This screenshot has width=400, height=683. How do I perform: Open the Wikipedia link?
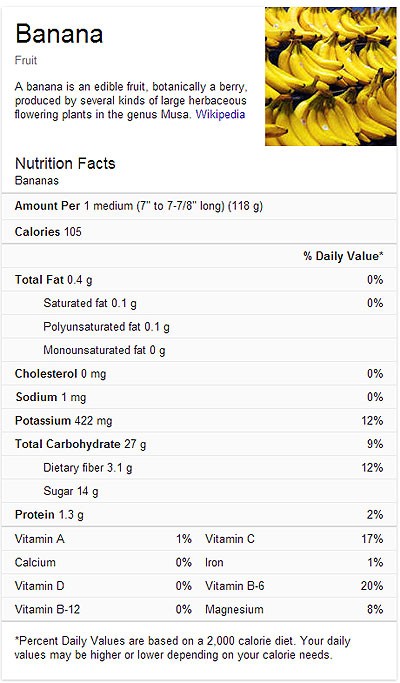click(220, 115)
